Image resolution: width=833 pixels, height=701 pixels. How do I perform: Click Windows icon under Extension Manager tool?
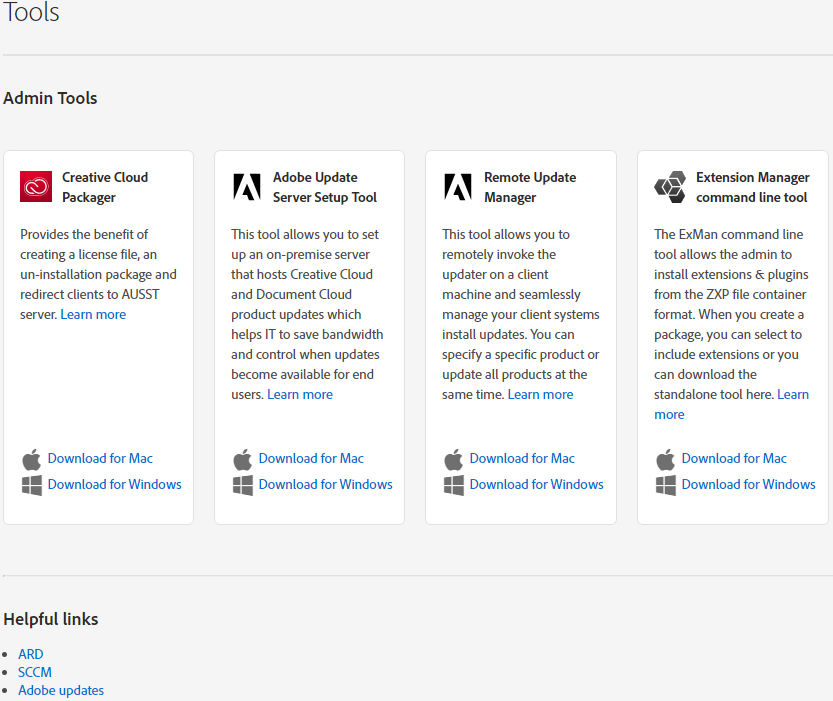[x=666, y=485]
